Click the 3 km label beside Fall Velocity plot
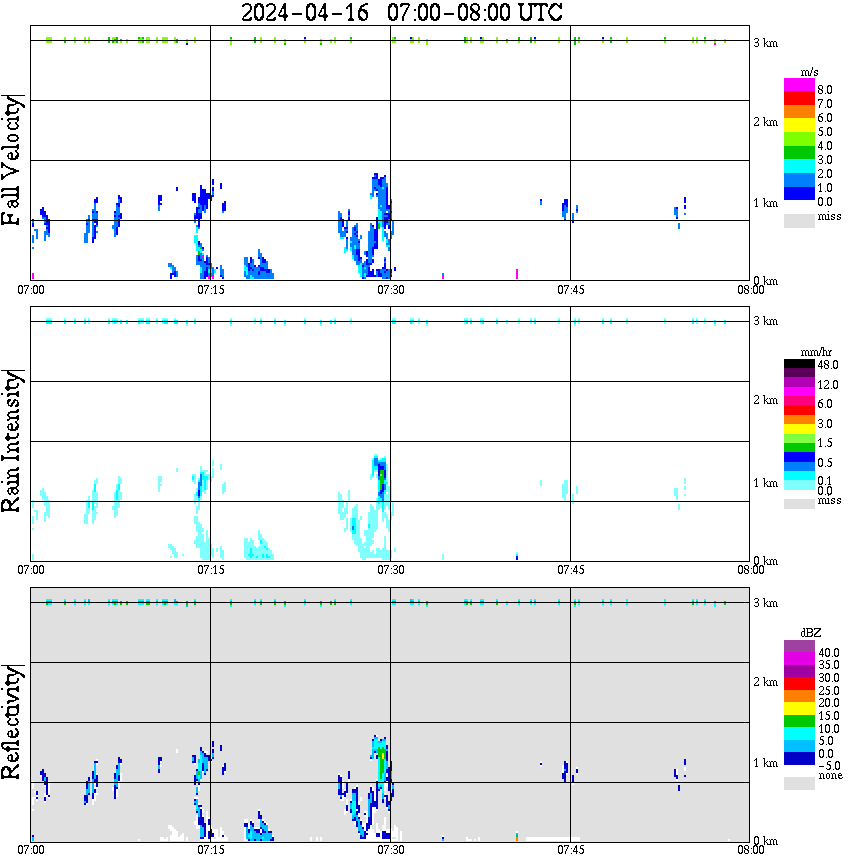Image resolution: width=850 pixels, height=868 pixels. [766, 43]
